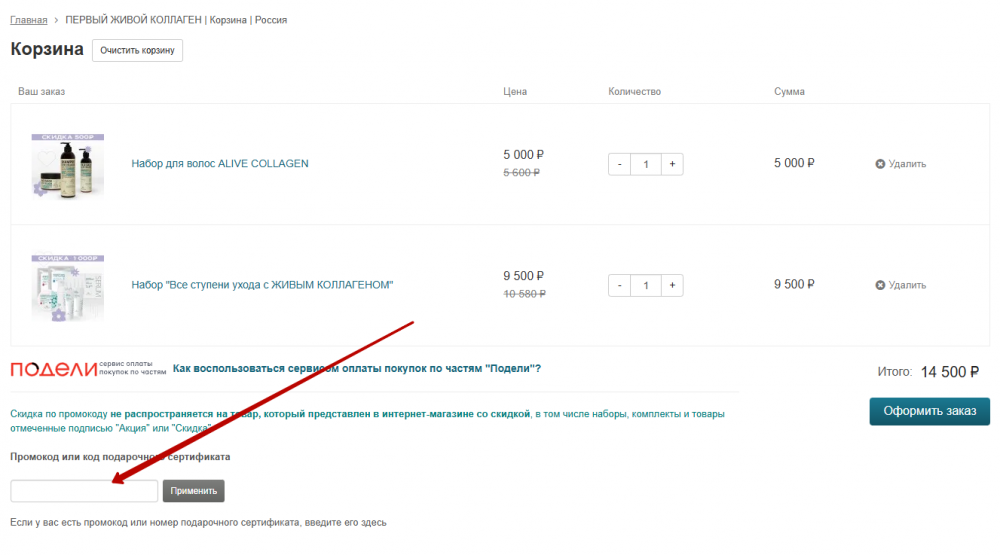Open link about using Подели installment service

(357, 368)
